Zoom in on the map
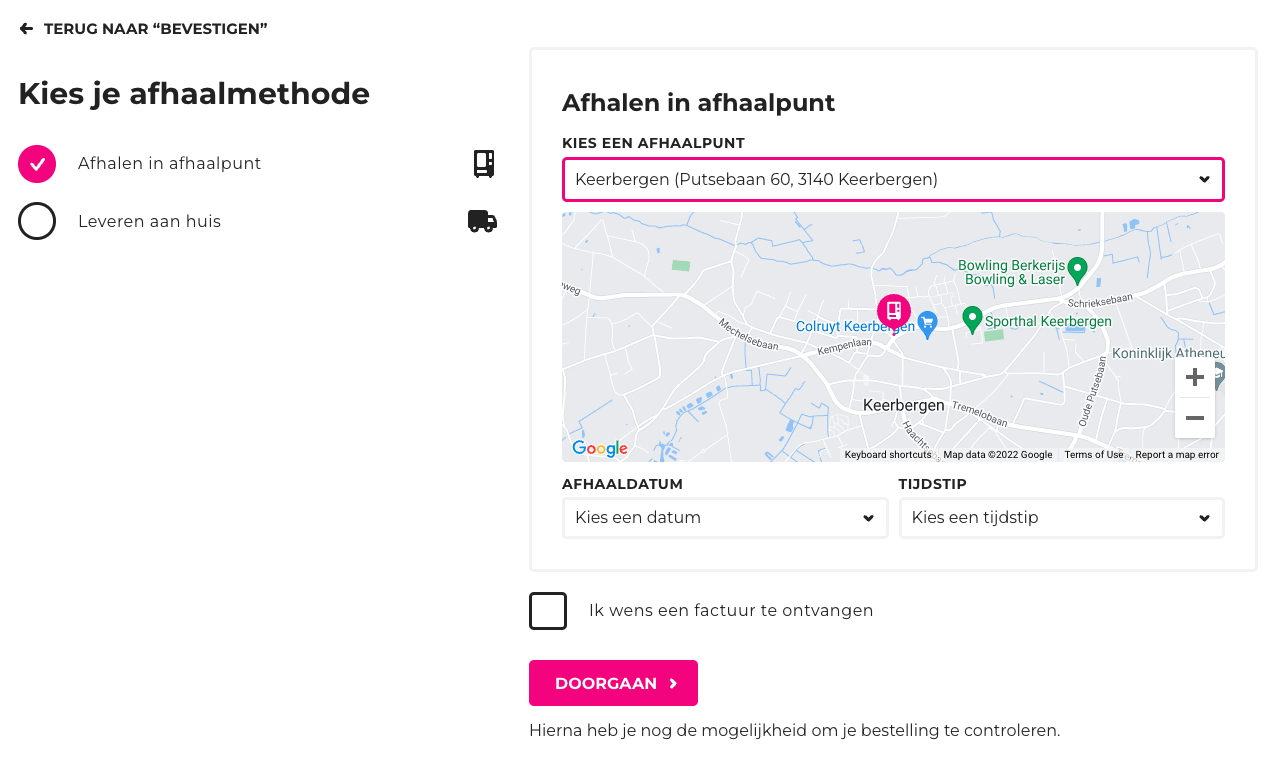The height and width of the screenshot is (761, 1277). tap(1194, 378)
